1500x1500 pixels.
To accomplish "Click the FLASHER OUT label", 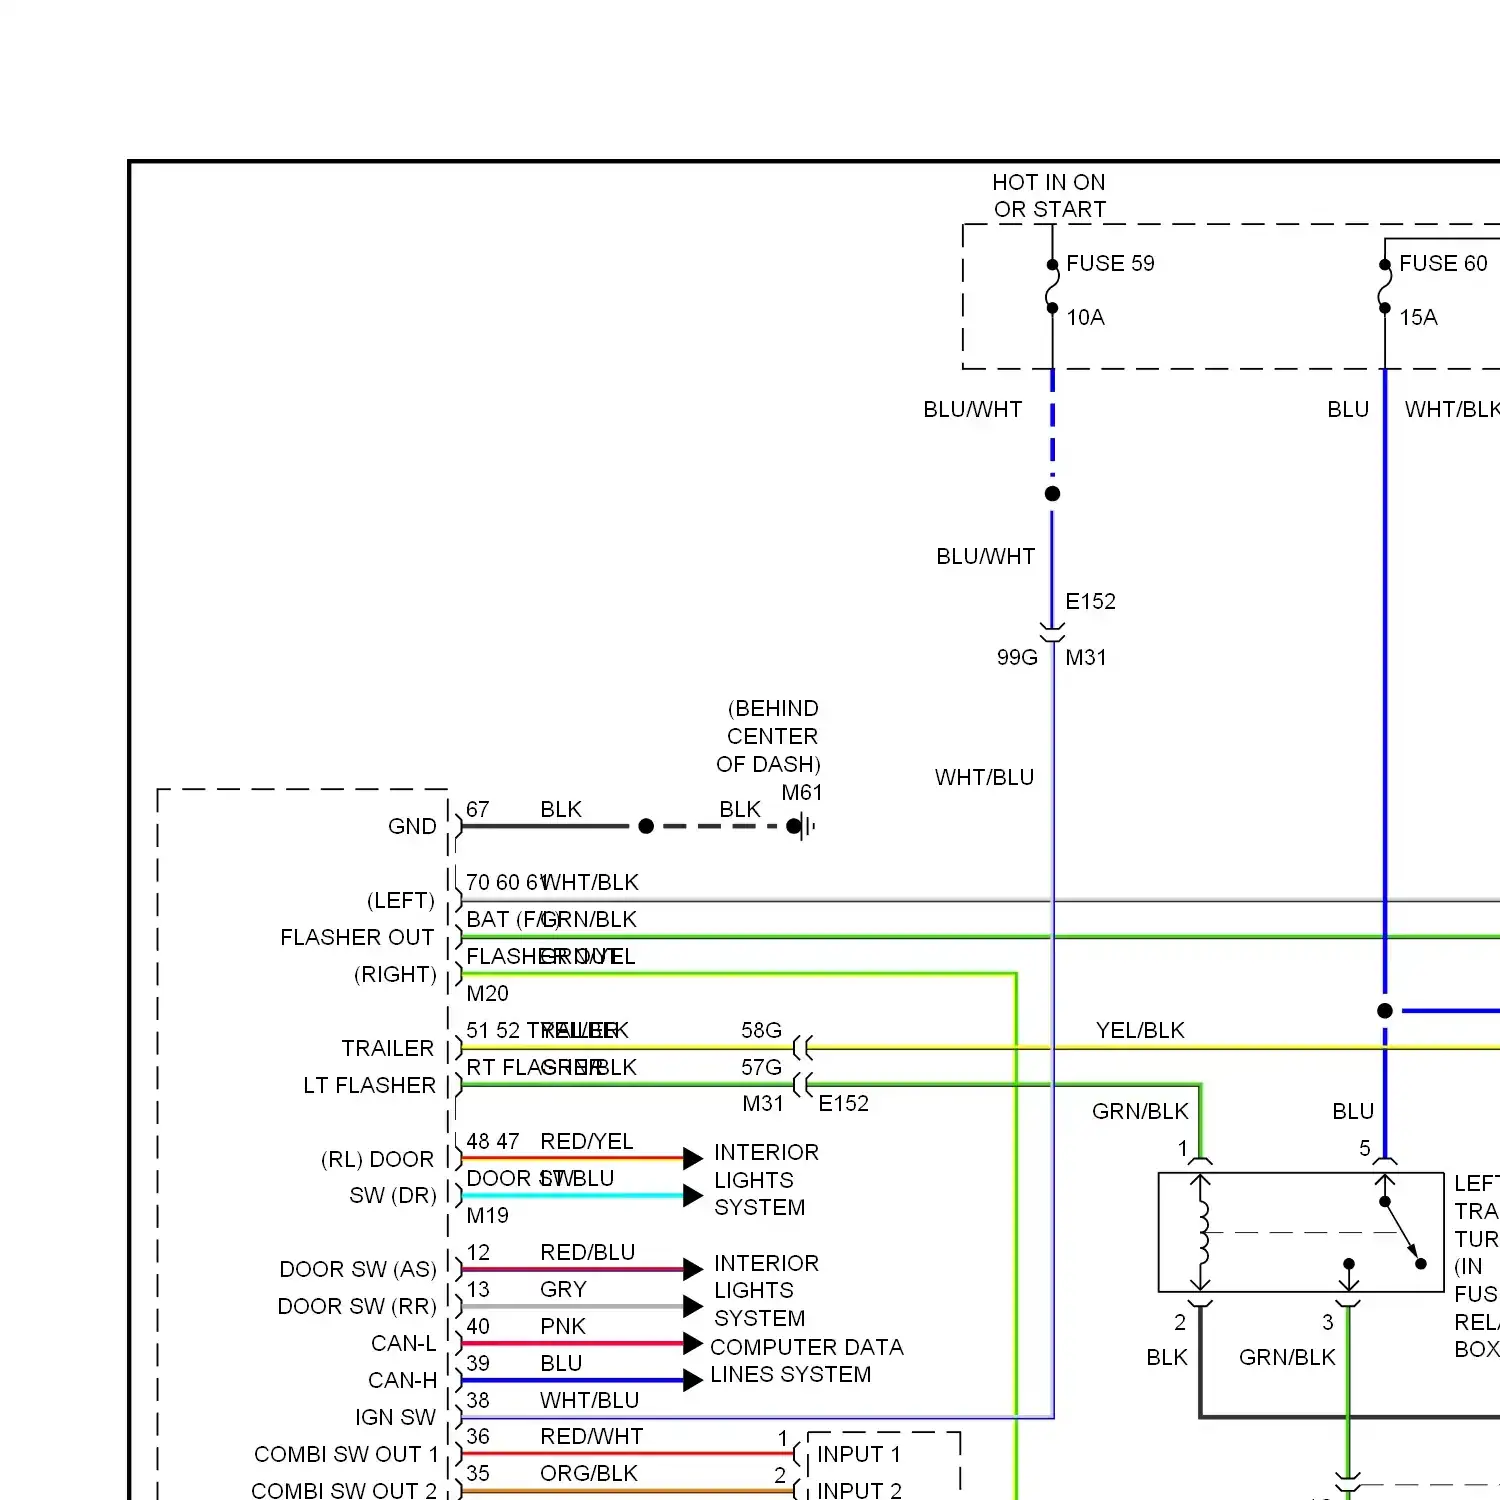I will pyautogui.click(x=357, y=937).
